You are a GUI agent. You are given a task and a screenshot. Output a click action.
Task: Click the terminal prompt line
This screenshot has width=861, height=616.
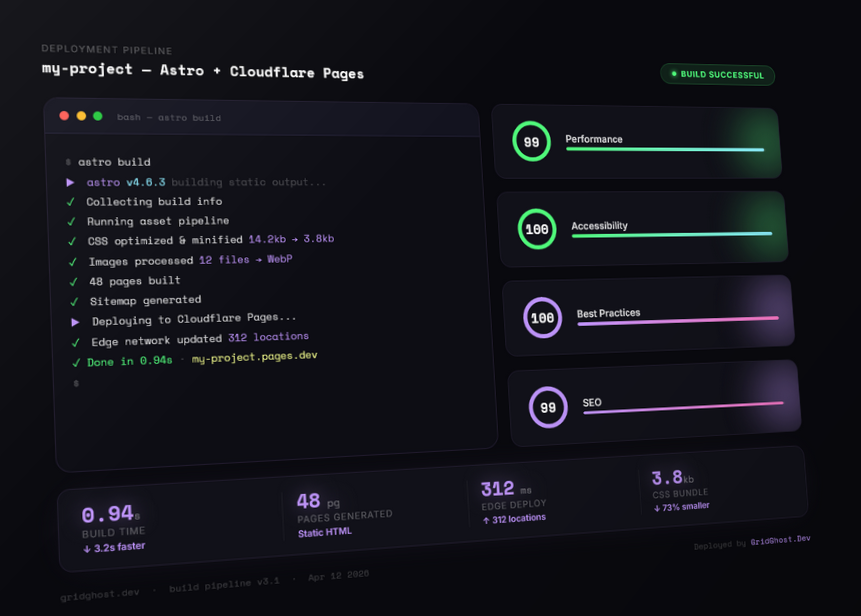[x=75, y=382]
